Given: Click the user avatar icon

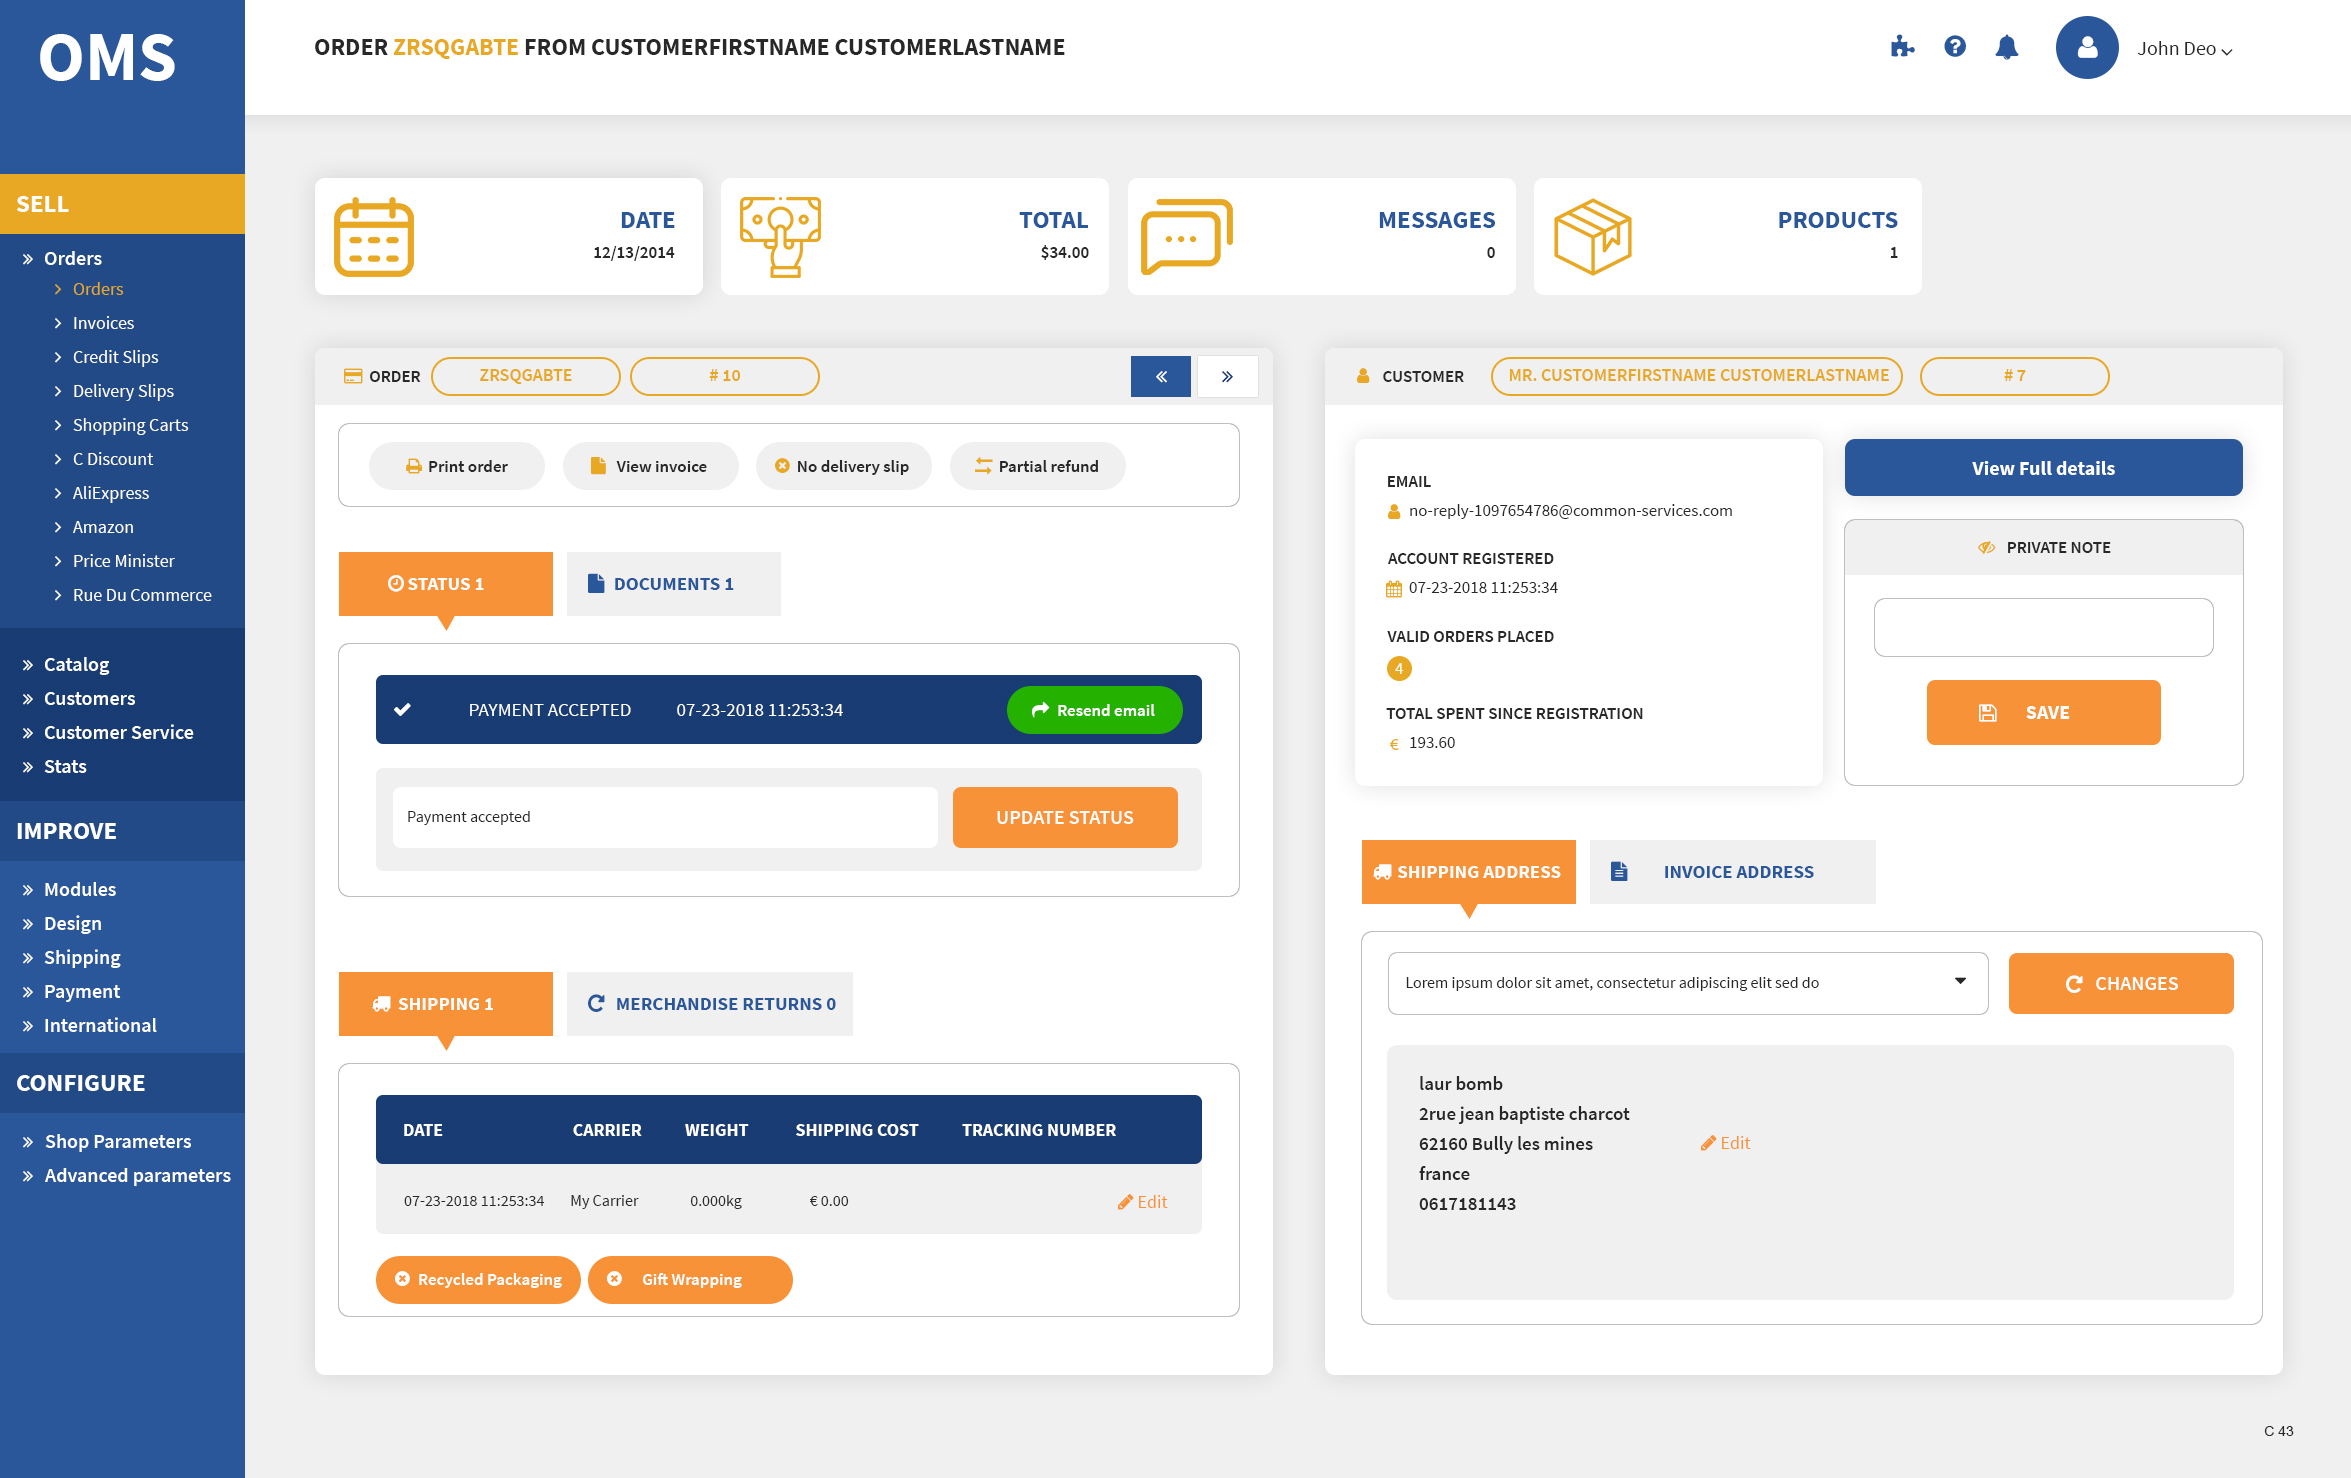Looking at the screenshot, I should pos(2087,47).
